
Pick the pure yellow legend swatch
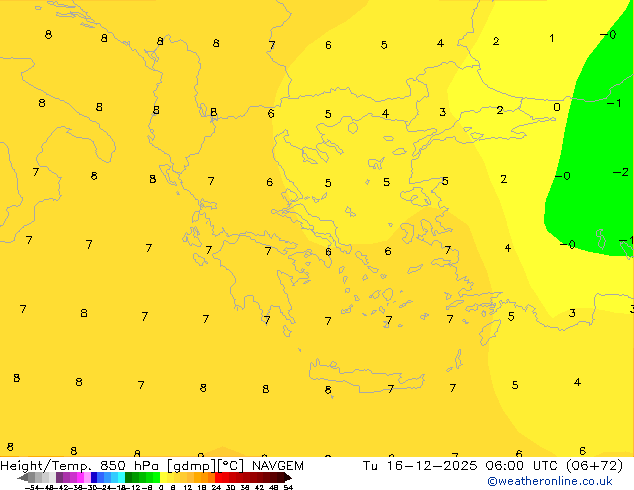coord(163,477)
